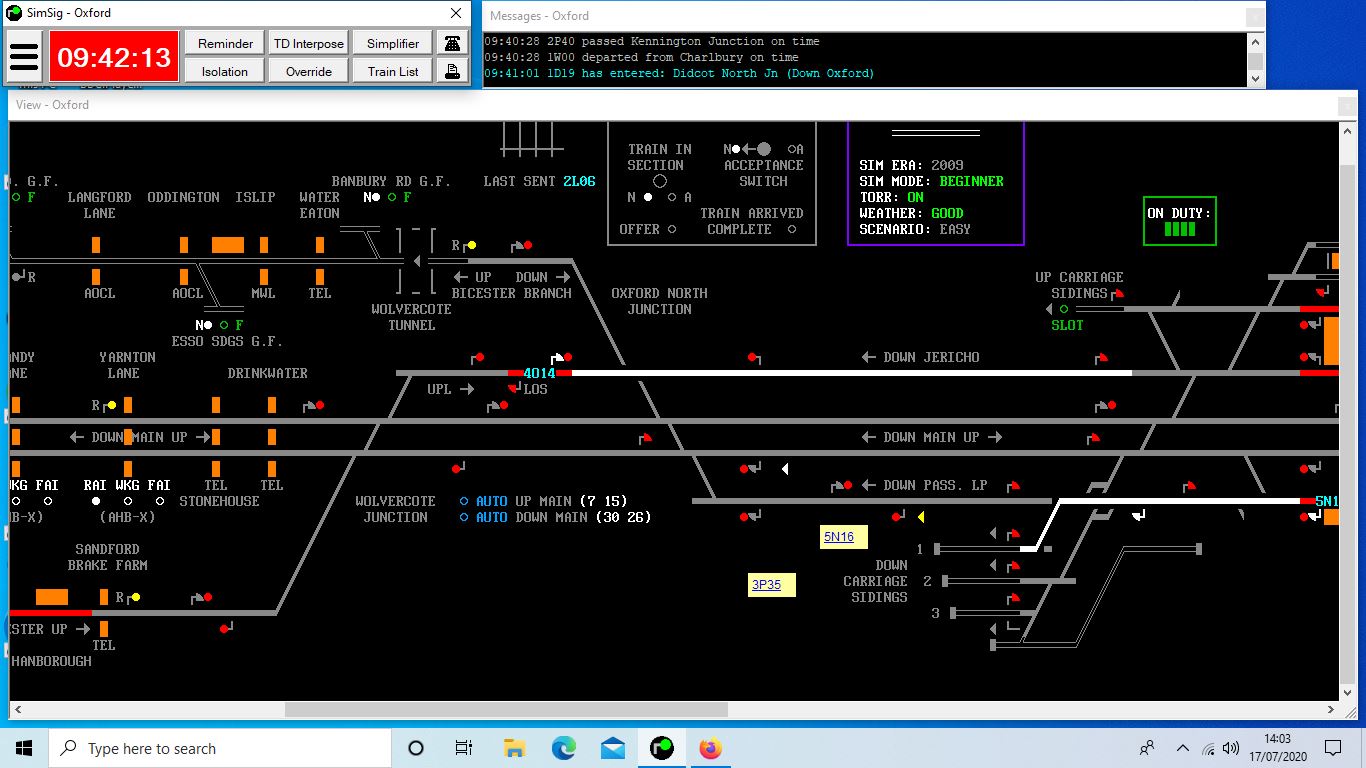Click the ON DUTY green indicator

(x=1180, y=229)
